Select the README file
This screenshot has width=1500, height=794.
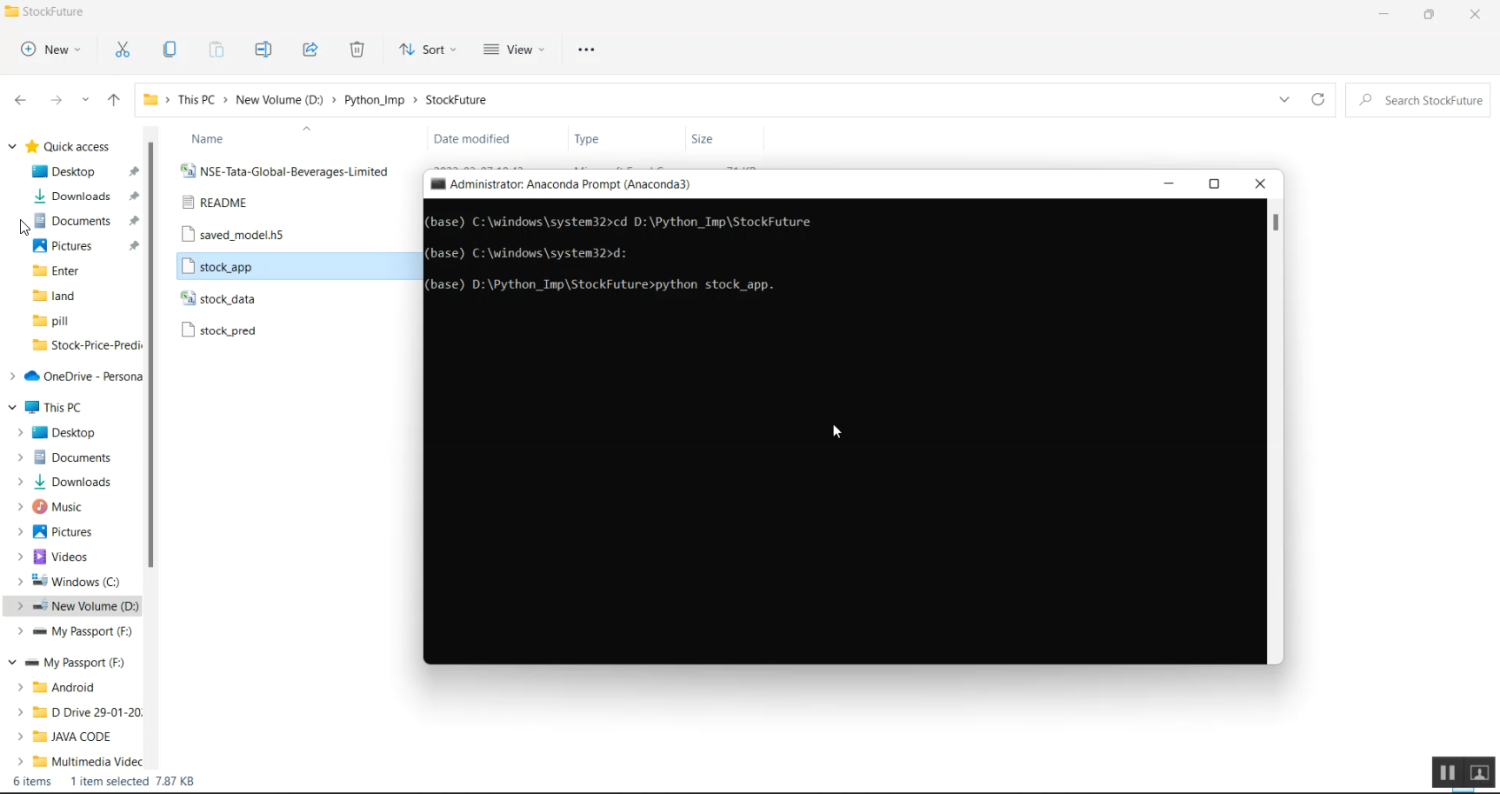(222, 203)
